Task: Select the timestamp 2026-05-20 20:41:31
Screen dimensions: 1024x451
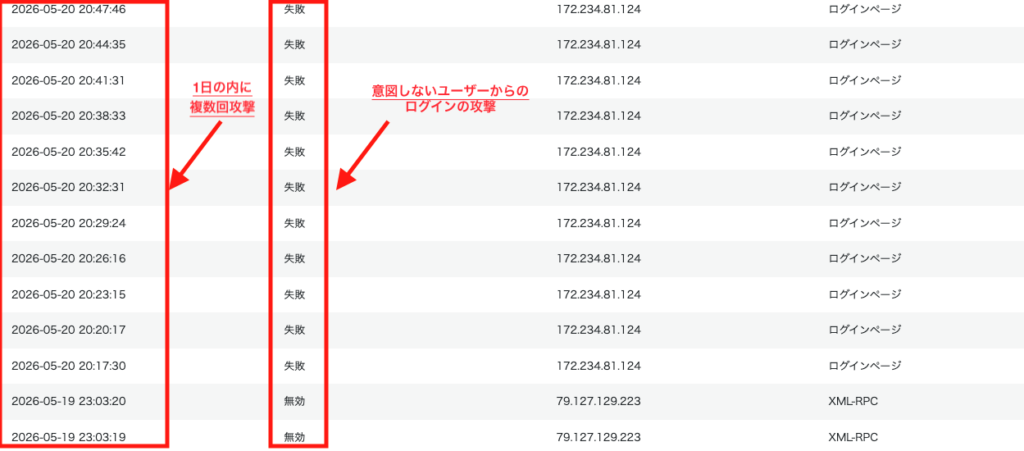Action: pos(68,80)
